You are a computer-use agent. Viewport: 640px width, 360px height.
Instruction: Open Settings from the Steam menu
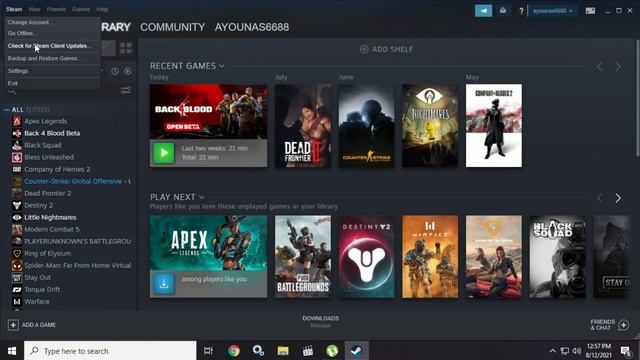tap(18, 71)
